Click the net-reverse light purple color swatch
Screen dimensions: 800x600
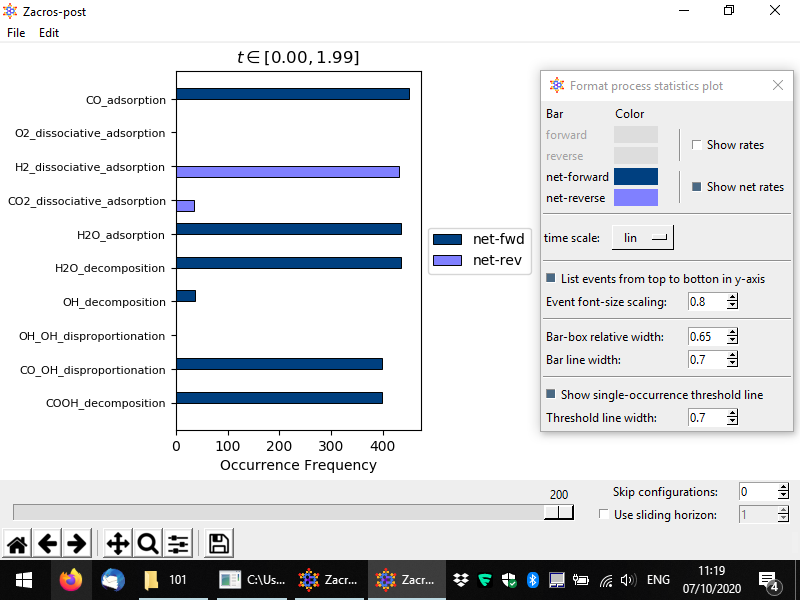coord(635,198)
